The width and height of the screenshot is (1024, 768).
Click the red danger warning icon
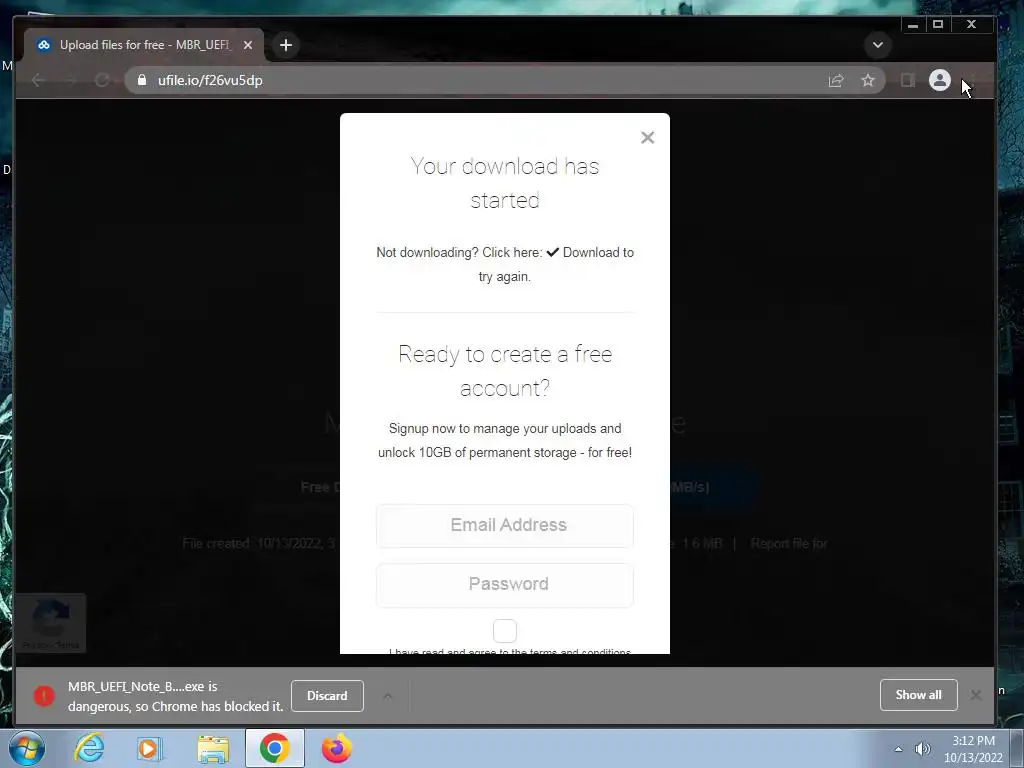[44, 696]
